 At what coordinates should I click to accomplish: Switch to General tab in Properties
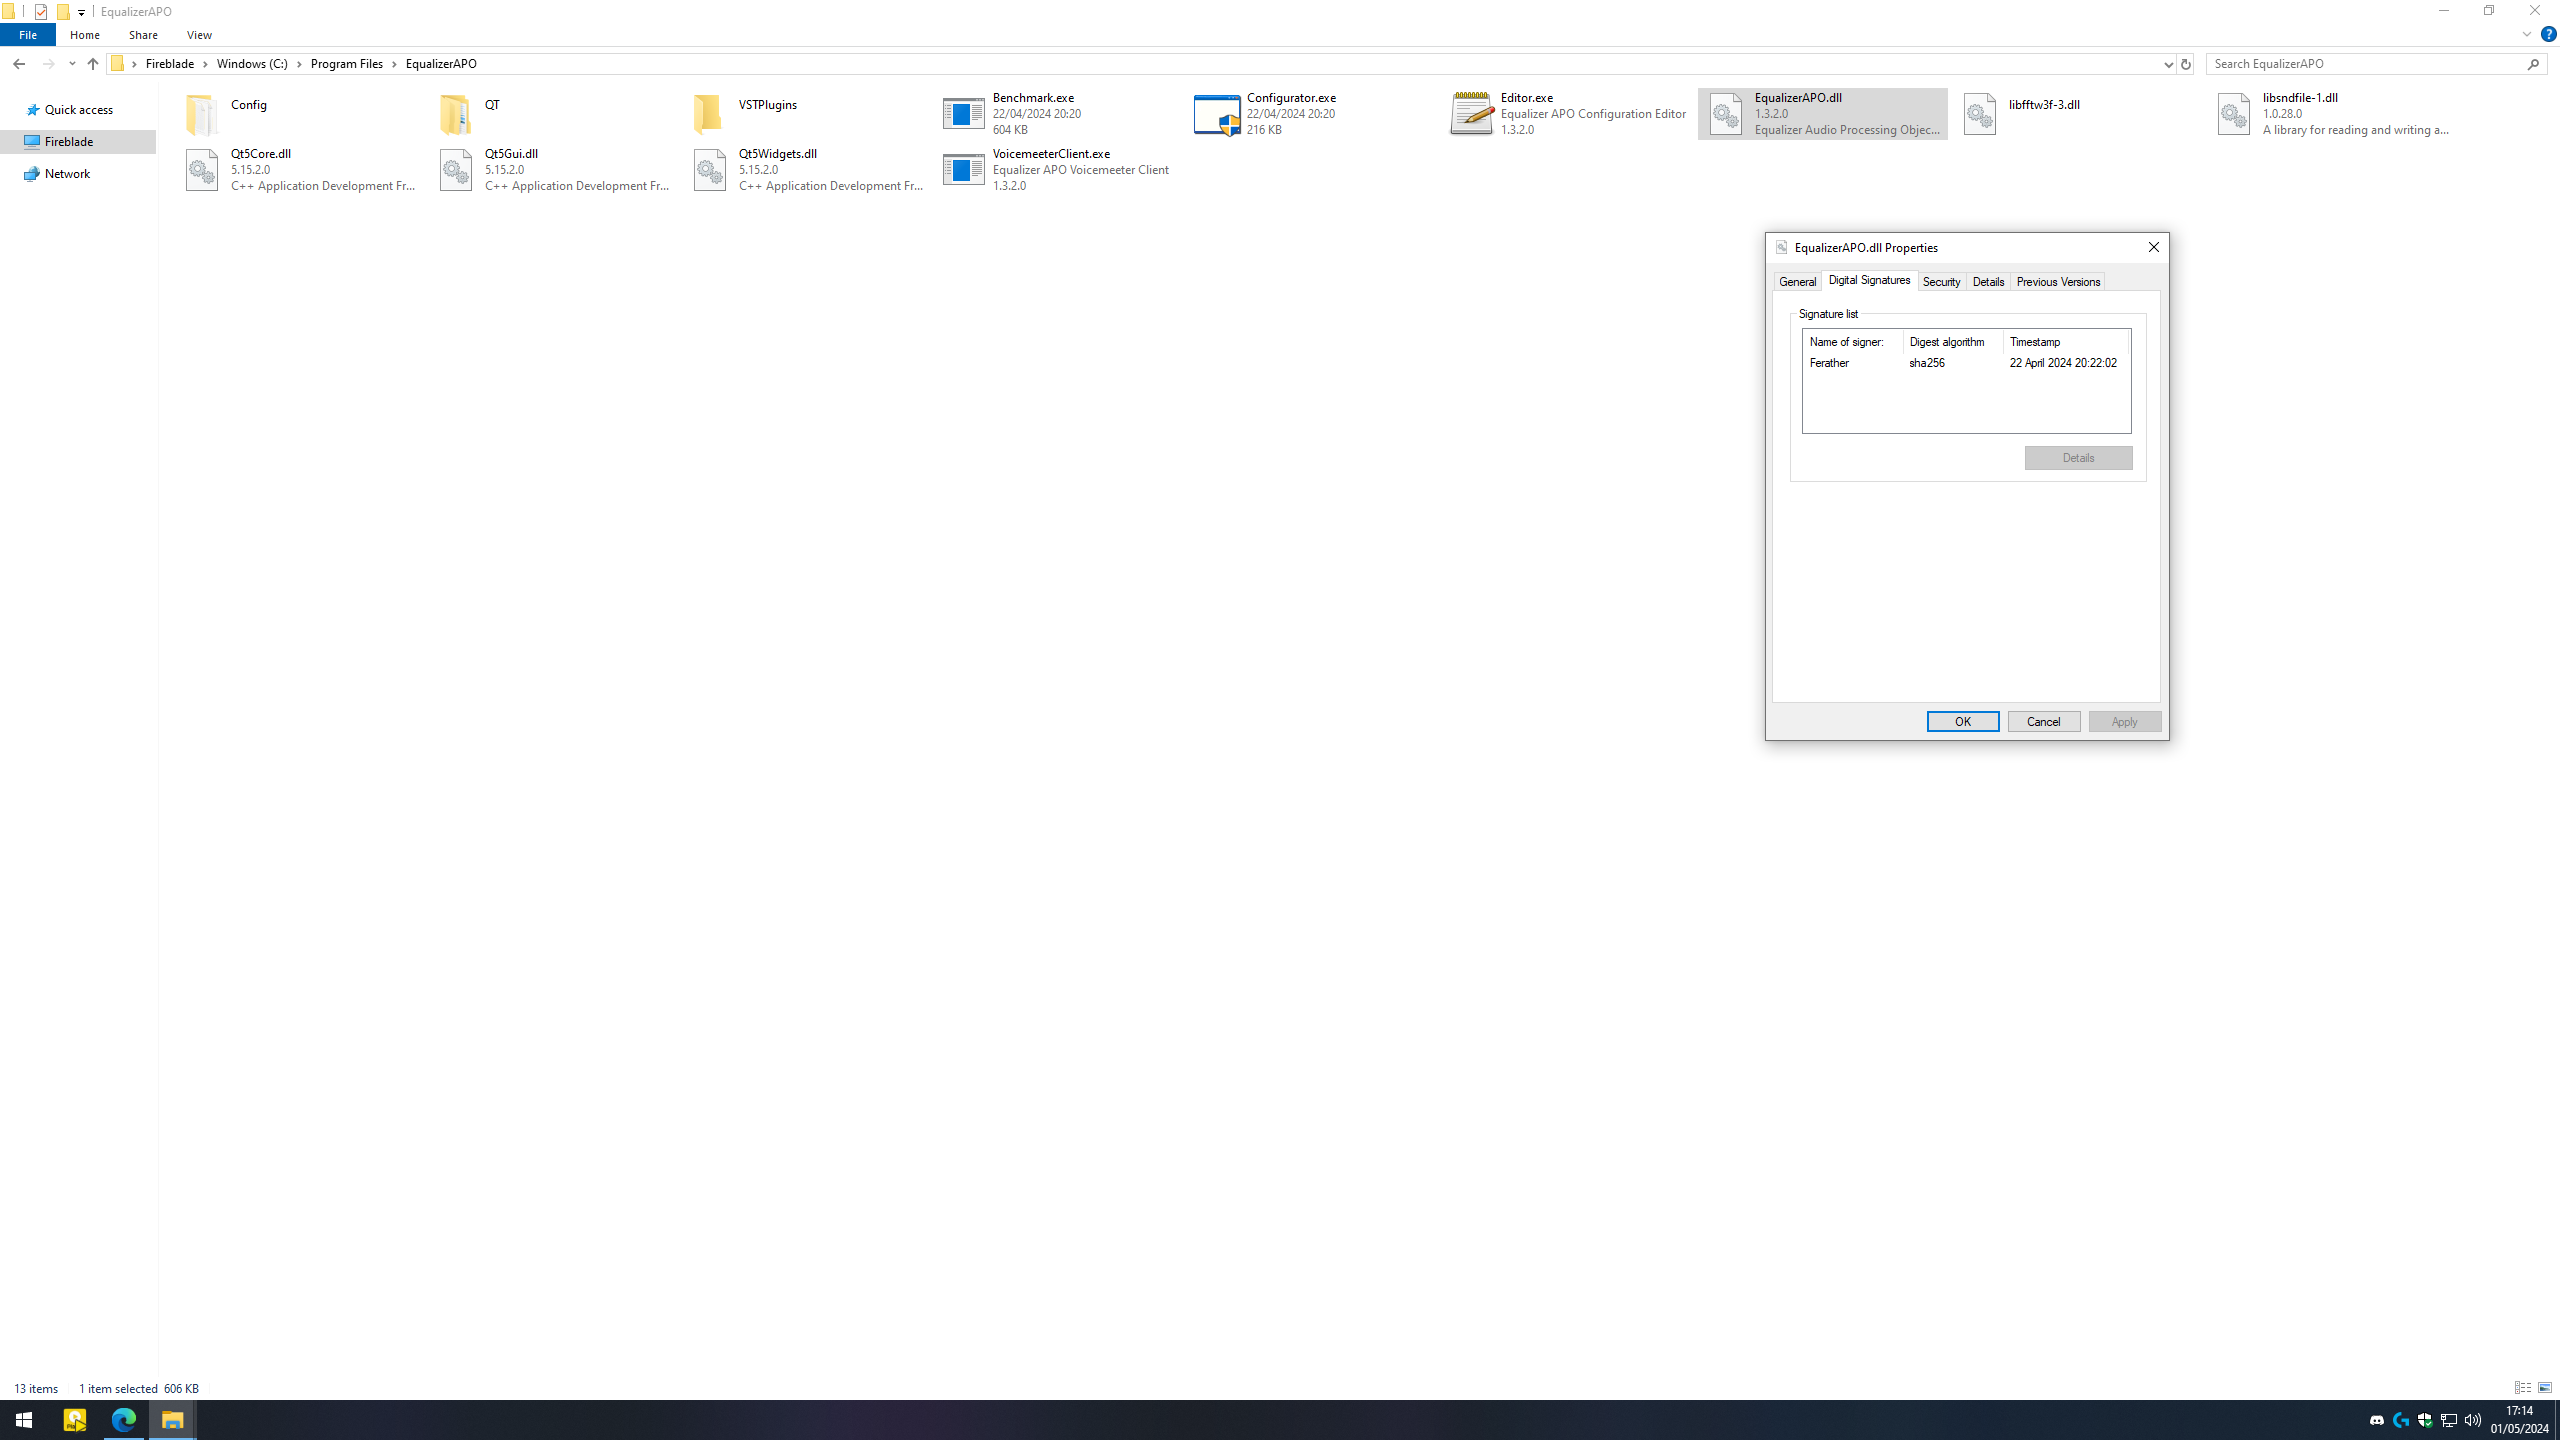1797,282
